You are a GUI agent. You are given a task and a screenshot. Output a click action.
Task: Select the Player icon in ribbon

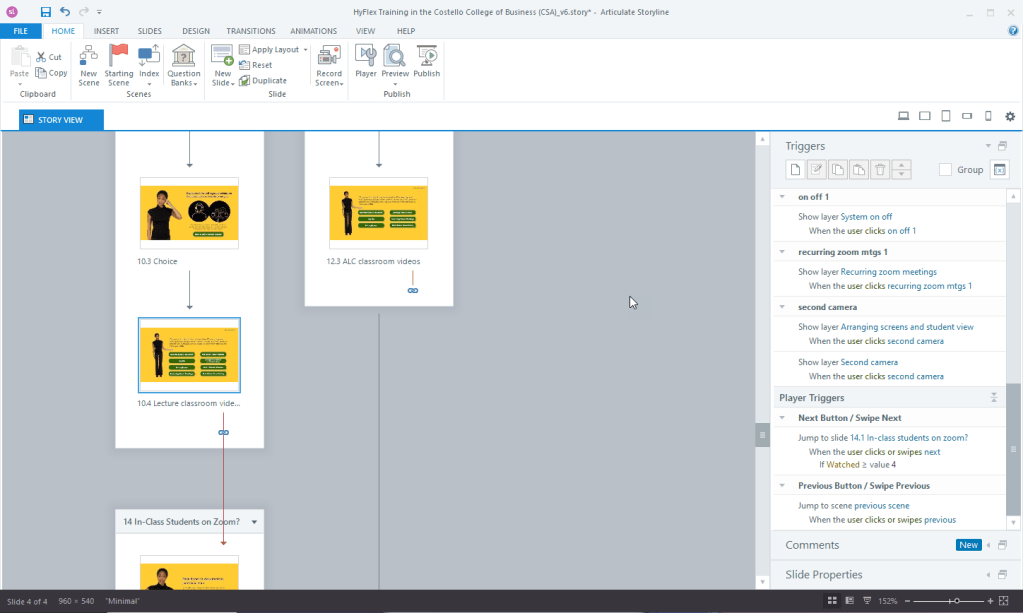pyautogui.click(x=366, y=62)
